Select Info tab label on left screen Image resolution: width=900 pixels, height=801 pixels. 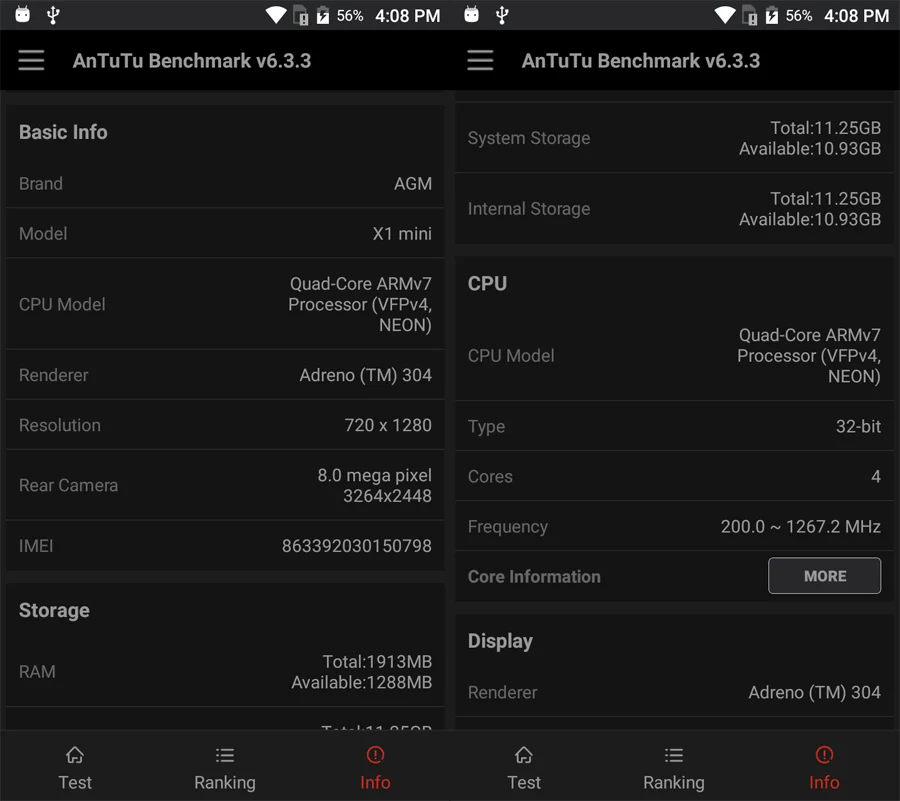pos(375,782)
